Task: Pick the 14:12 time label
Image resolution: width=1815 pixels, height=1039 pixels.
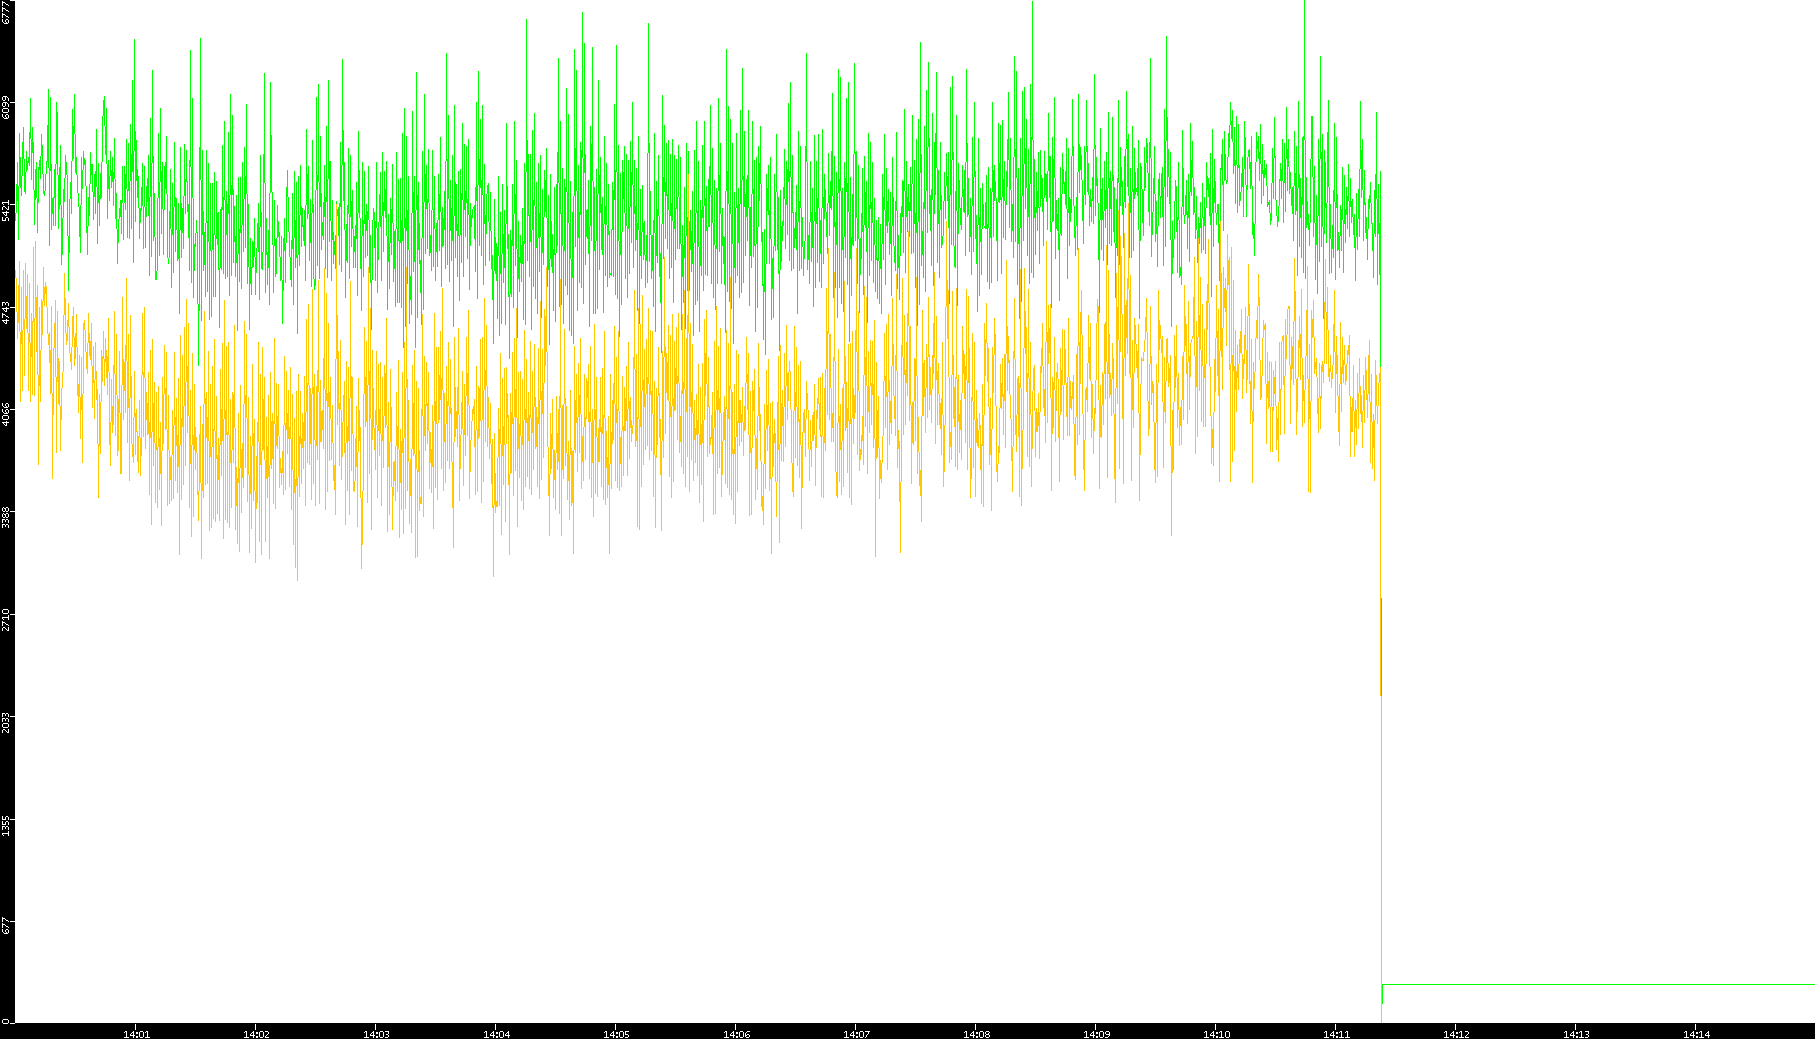Action: [x=1456, y=1033]
